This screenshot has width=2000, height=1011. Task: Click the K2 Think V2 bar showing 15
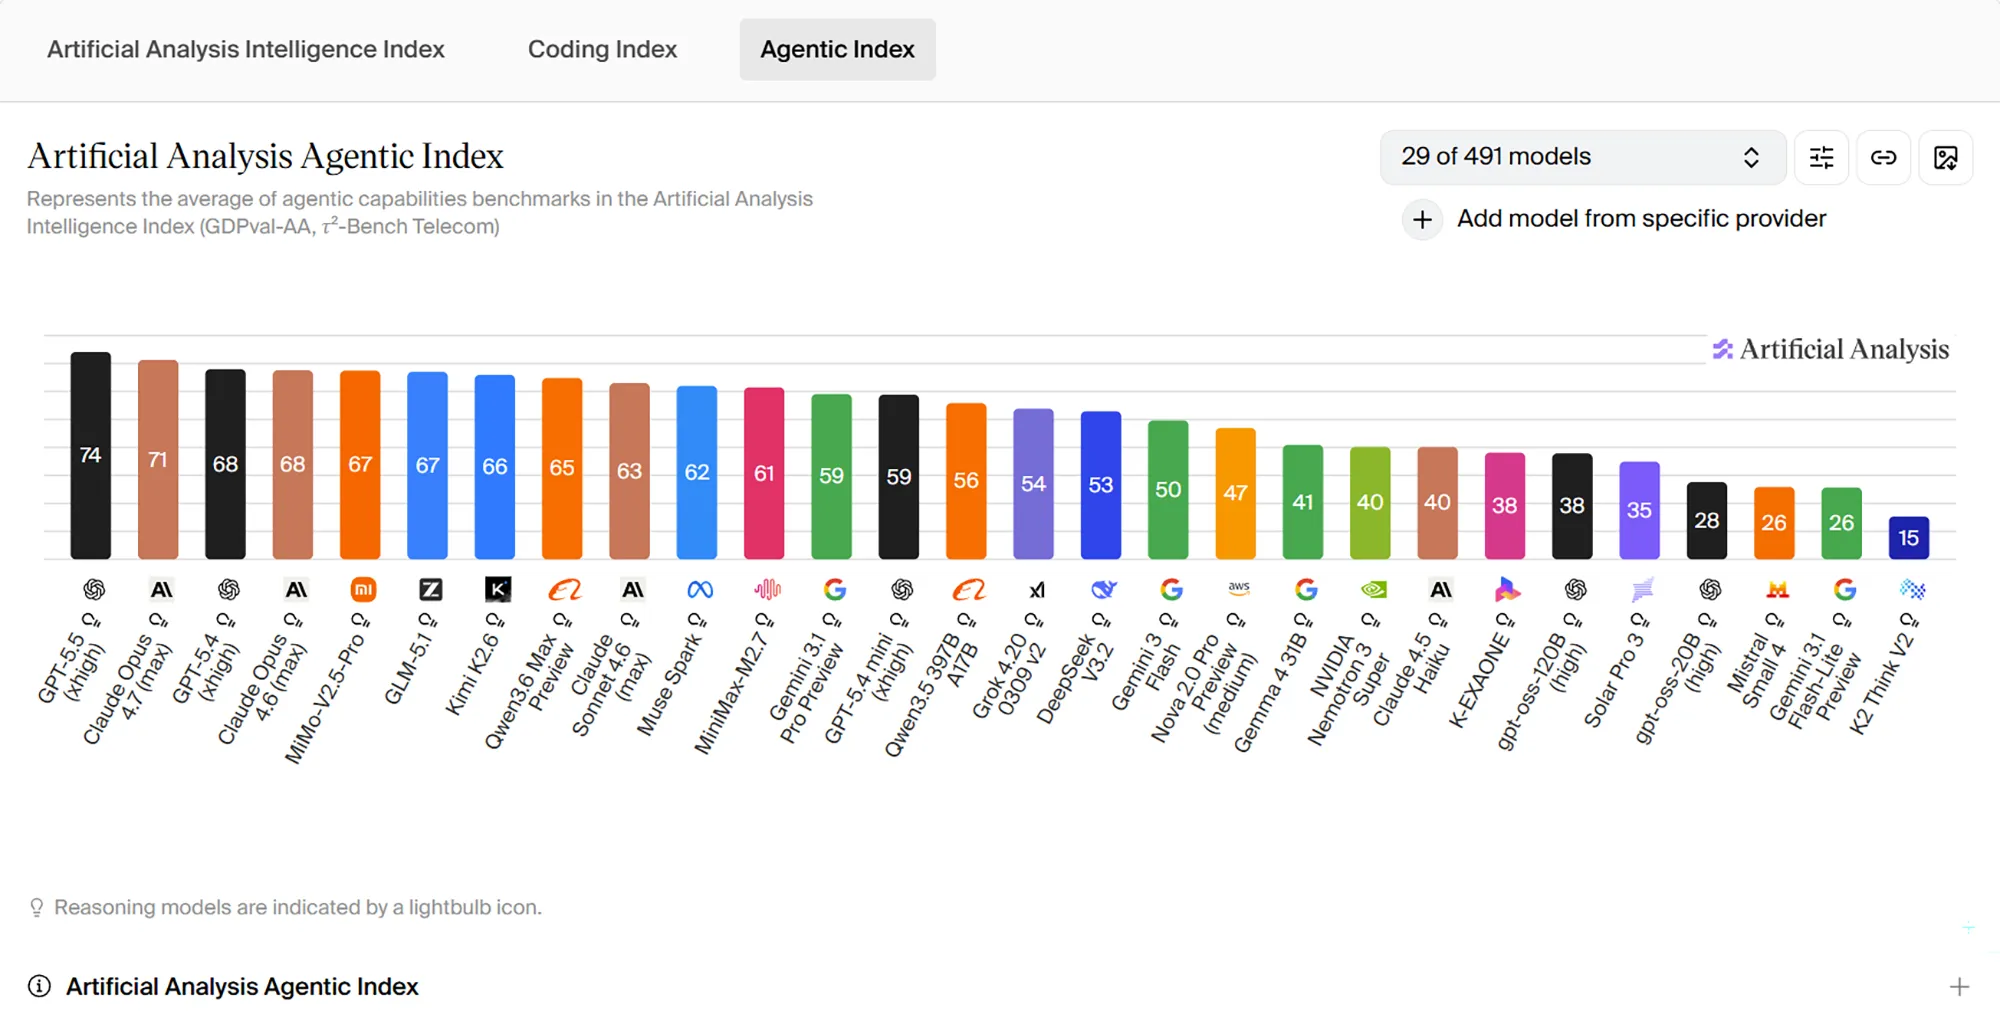[1908, 538]
